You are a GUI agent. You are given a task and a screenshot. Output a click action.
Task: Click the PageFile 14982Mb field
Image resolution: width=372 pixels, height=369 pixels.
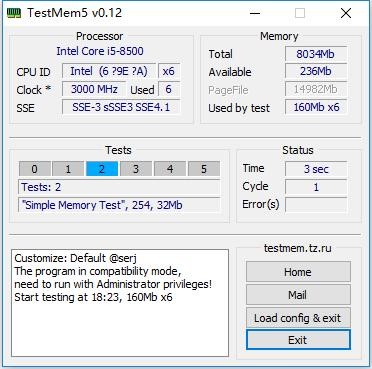(316, 89)
